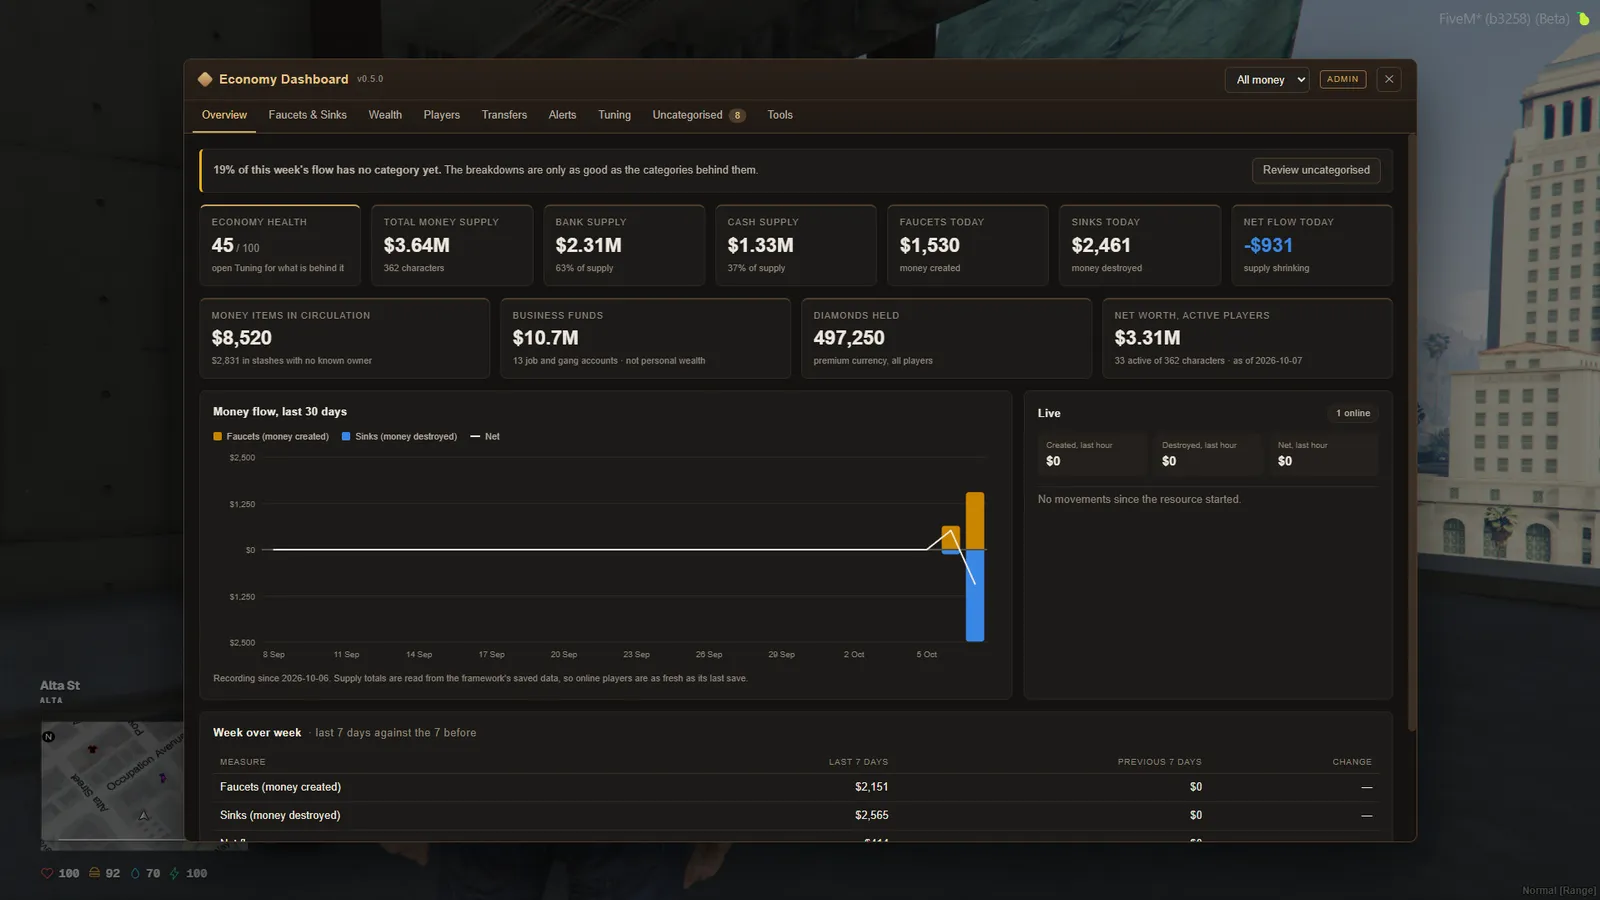Click the Business Funds $10.7M value

tap(545, 338)
